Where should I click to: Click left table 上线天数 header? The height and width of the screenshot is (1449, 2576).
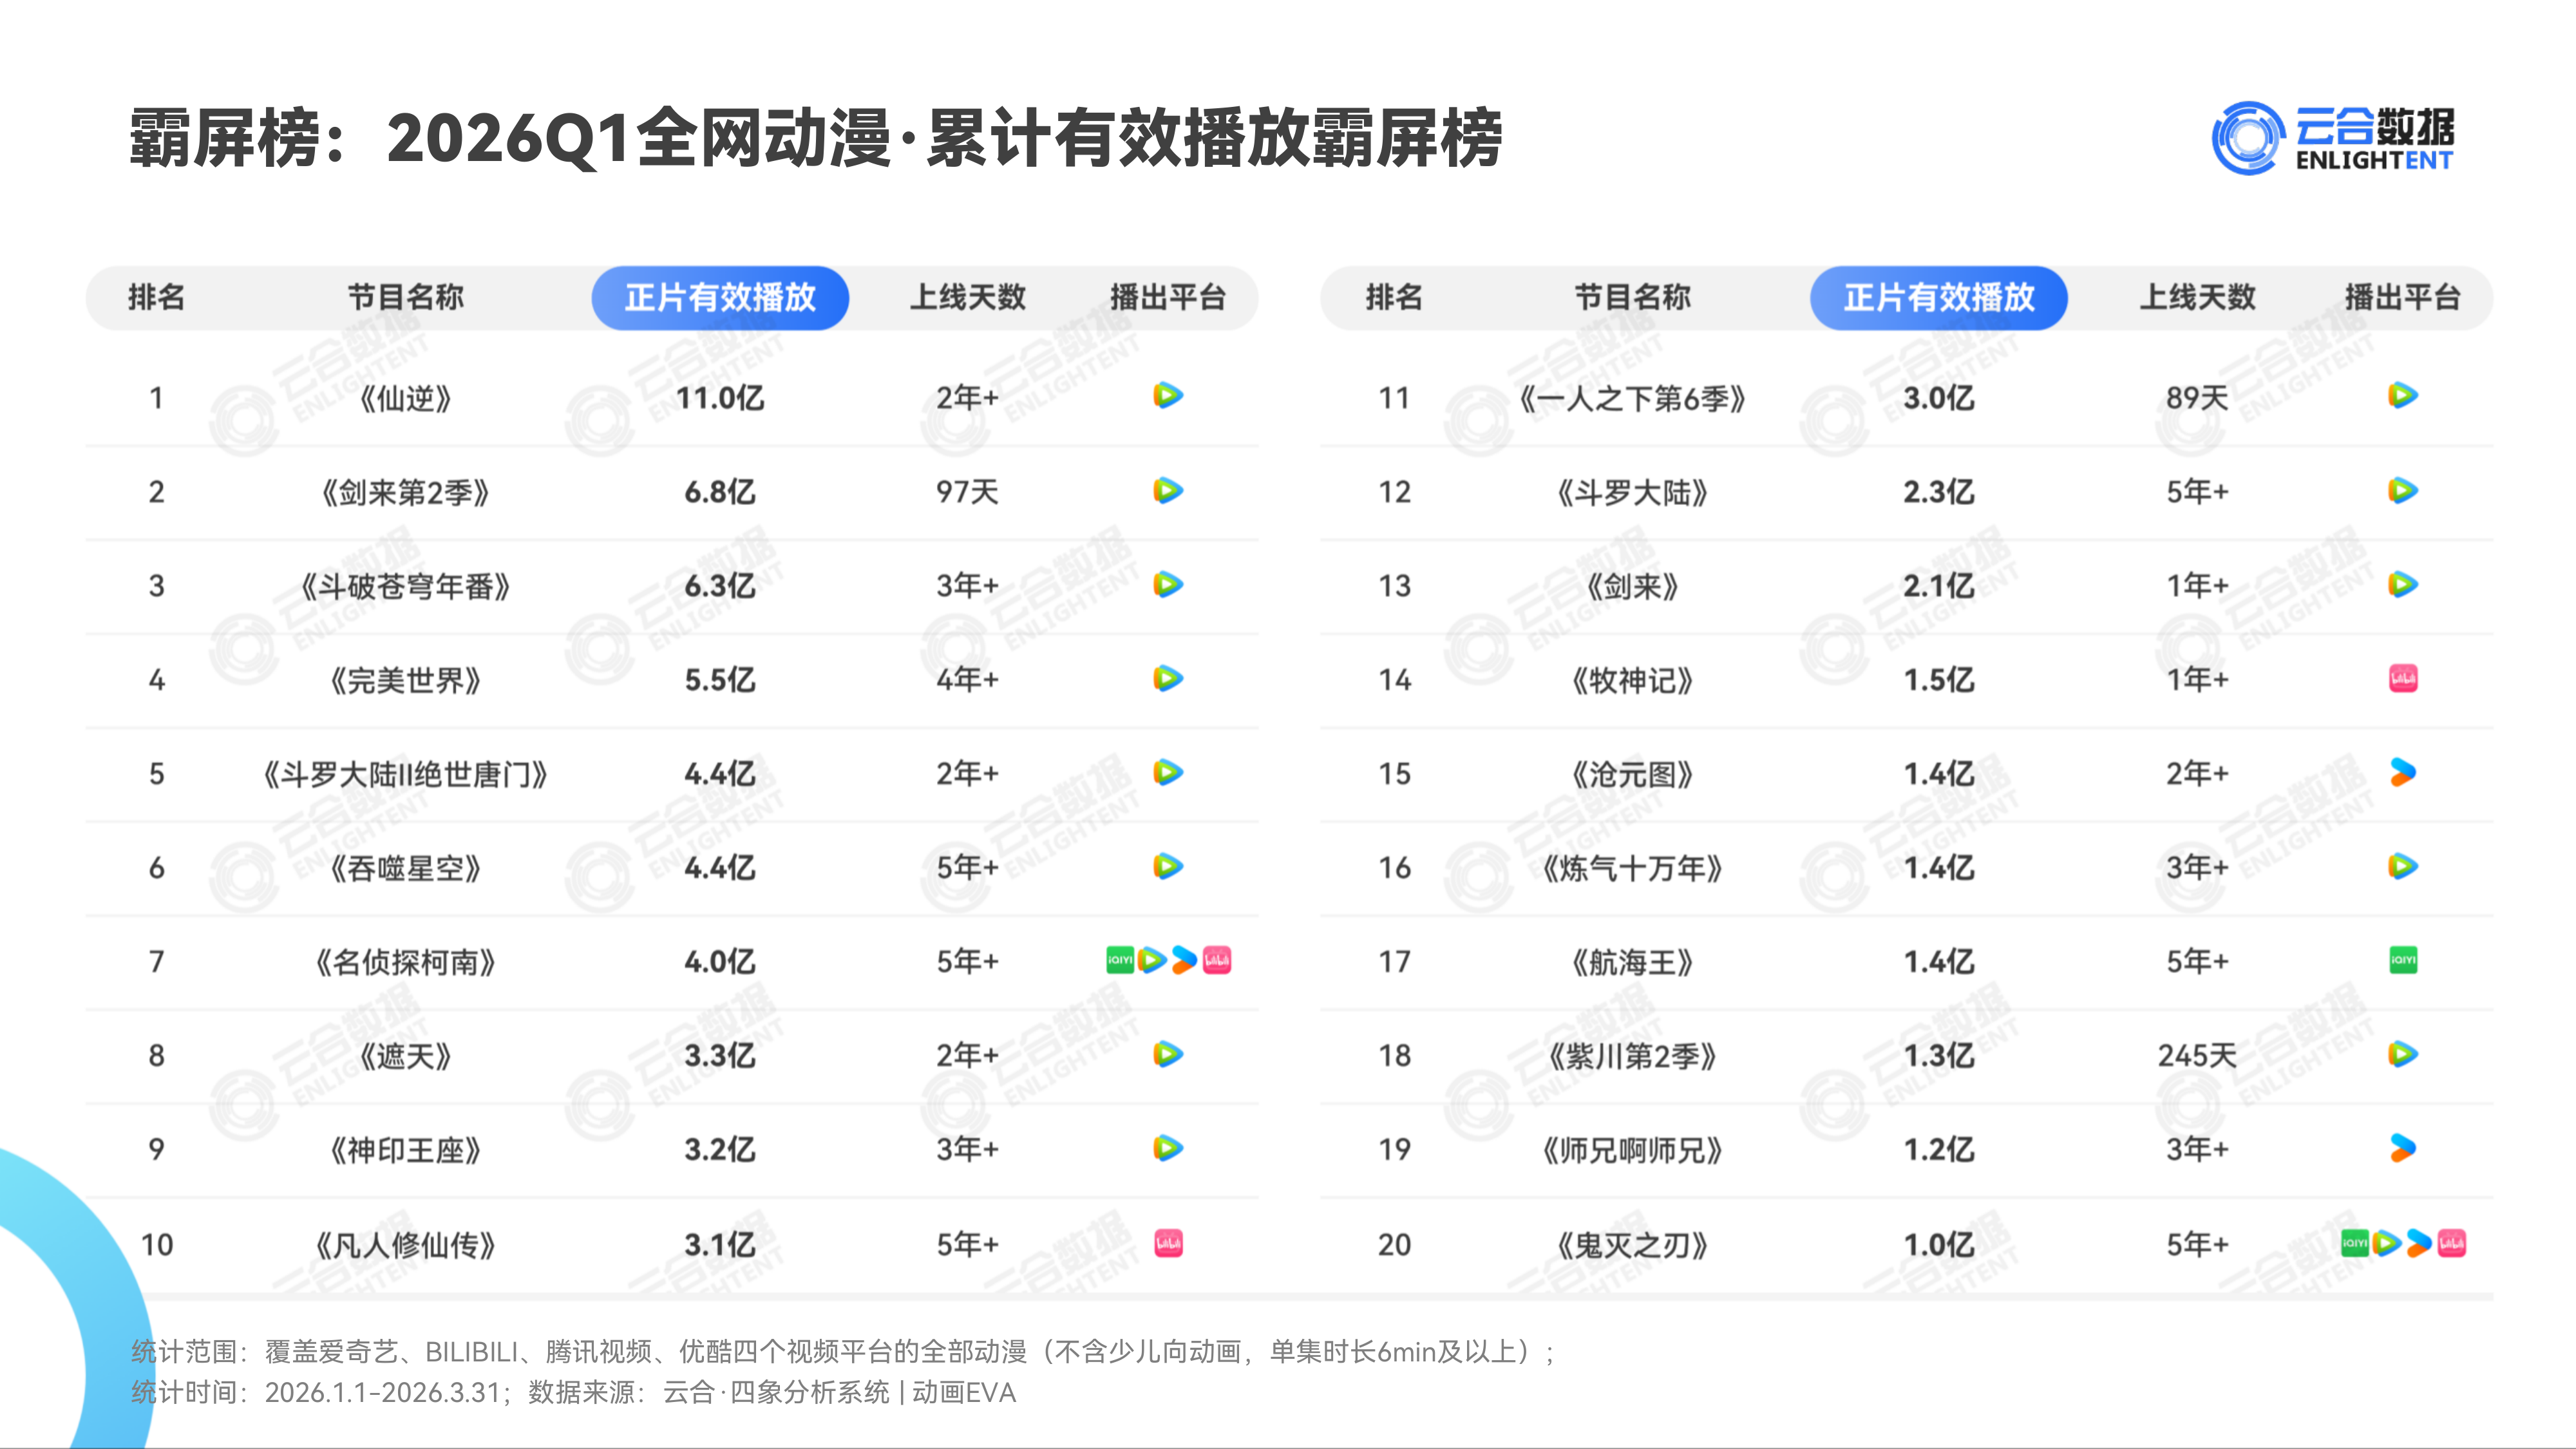[x=967, y=297]
